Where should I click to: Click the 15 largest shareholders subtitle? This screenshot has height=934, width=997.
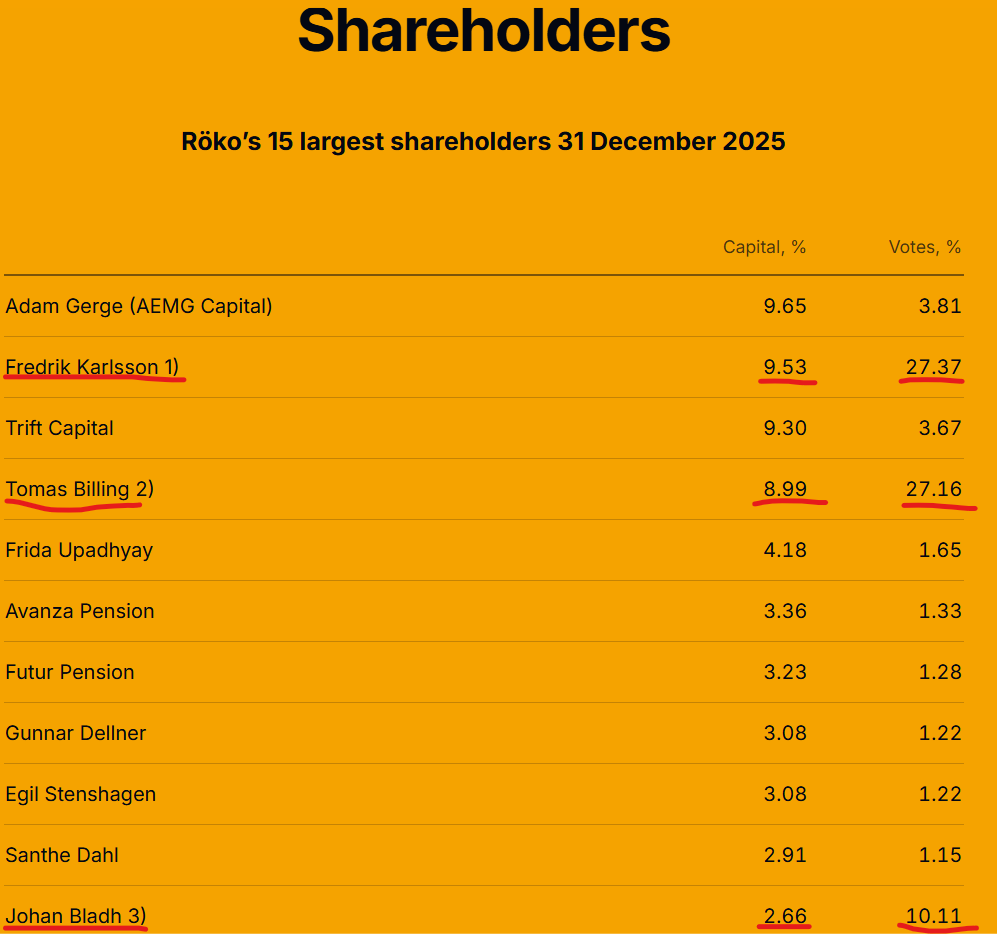(x=483, y=141)
